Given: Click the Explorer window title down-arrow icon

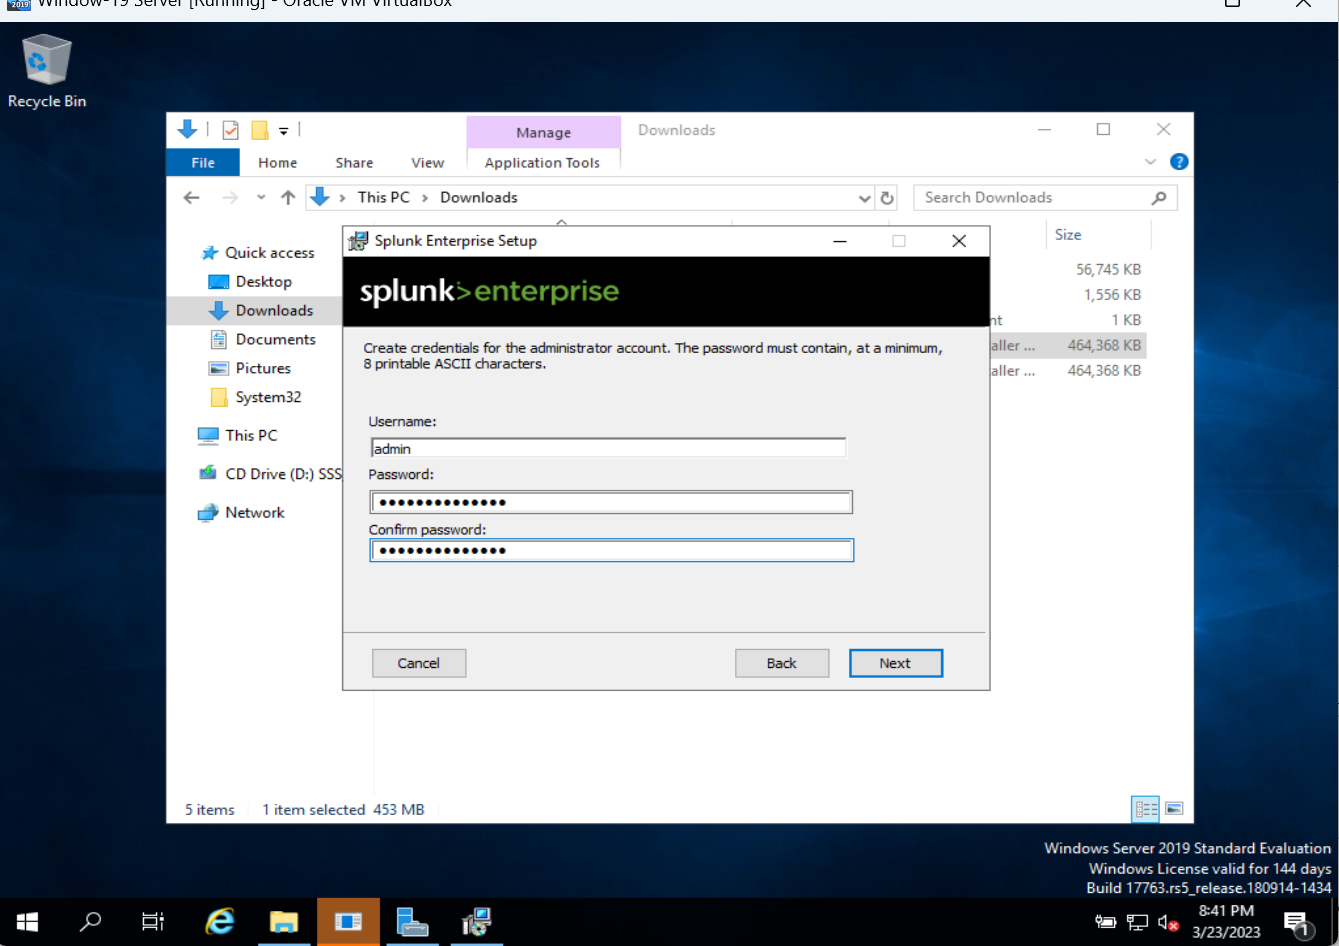Looking at the screenshot, I should coord(187,129).
